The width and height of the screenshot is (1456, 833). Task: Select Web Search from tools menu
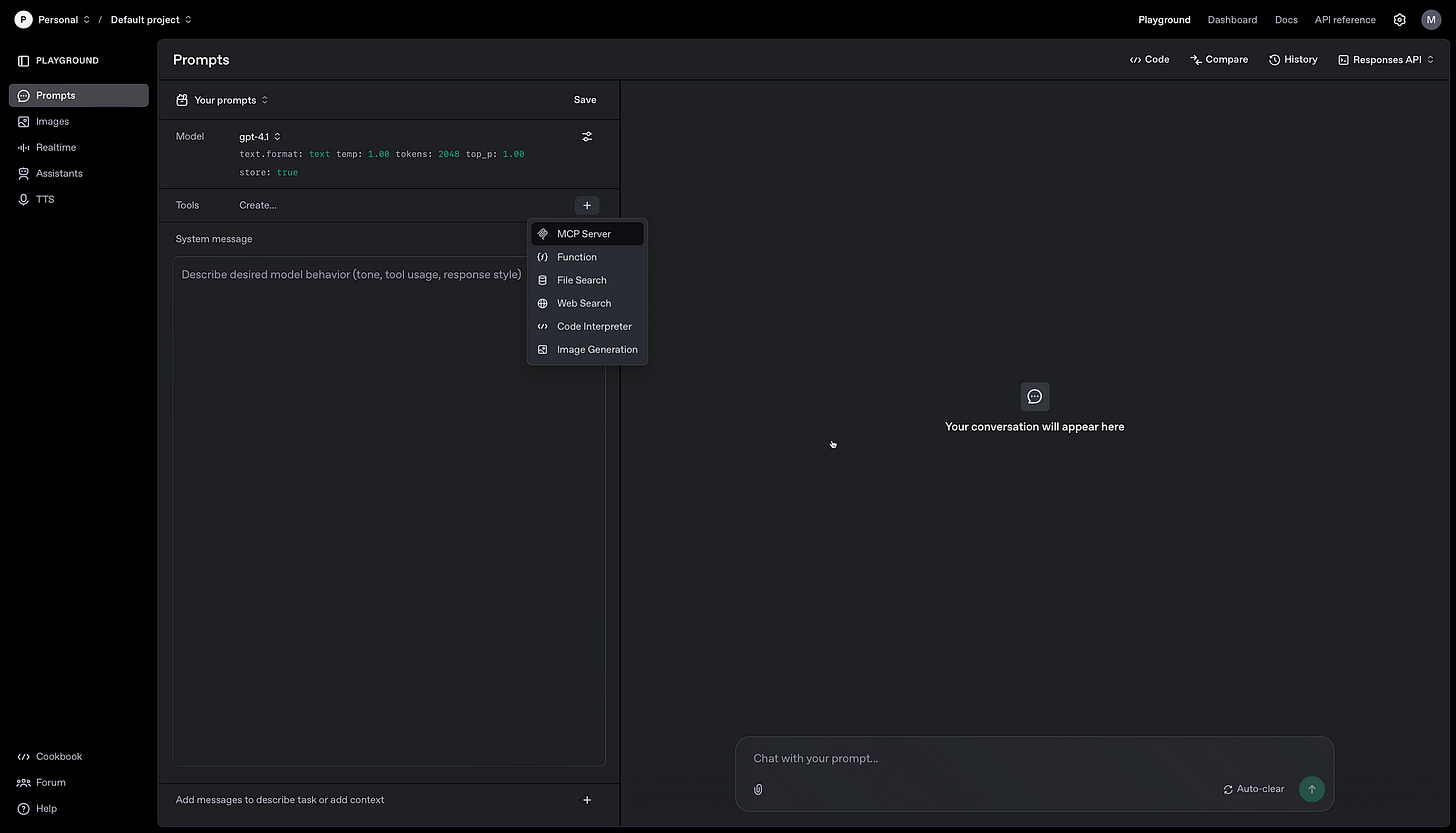[587, 303]
